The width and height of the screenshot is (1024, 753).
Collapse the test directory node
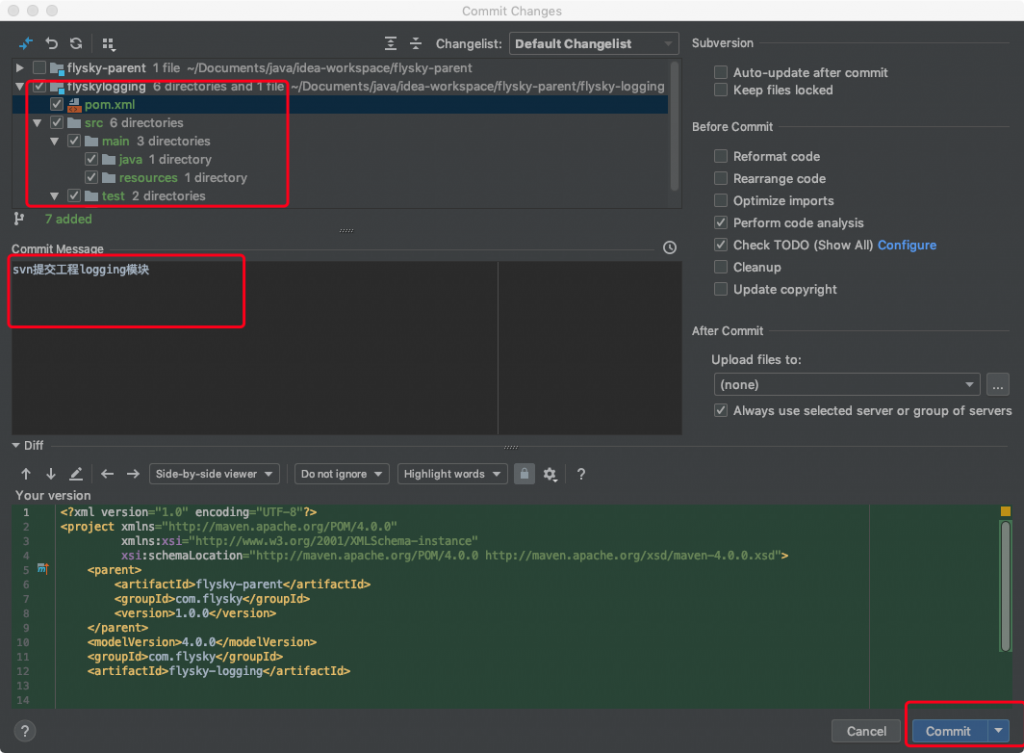click(55, 196)
